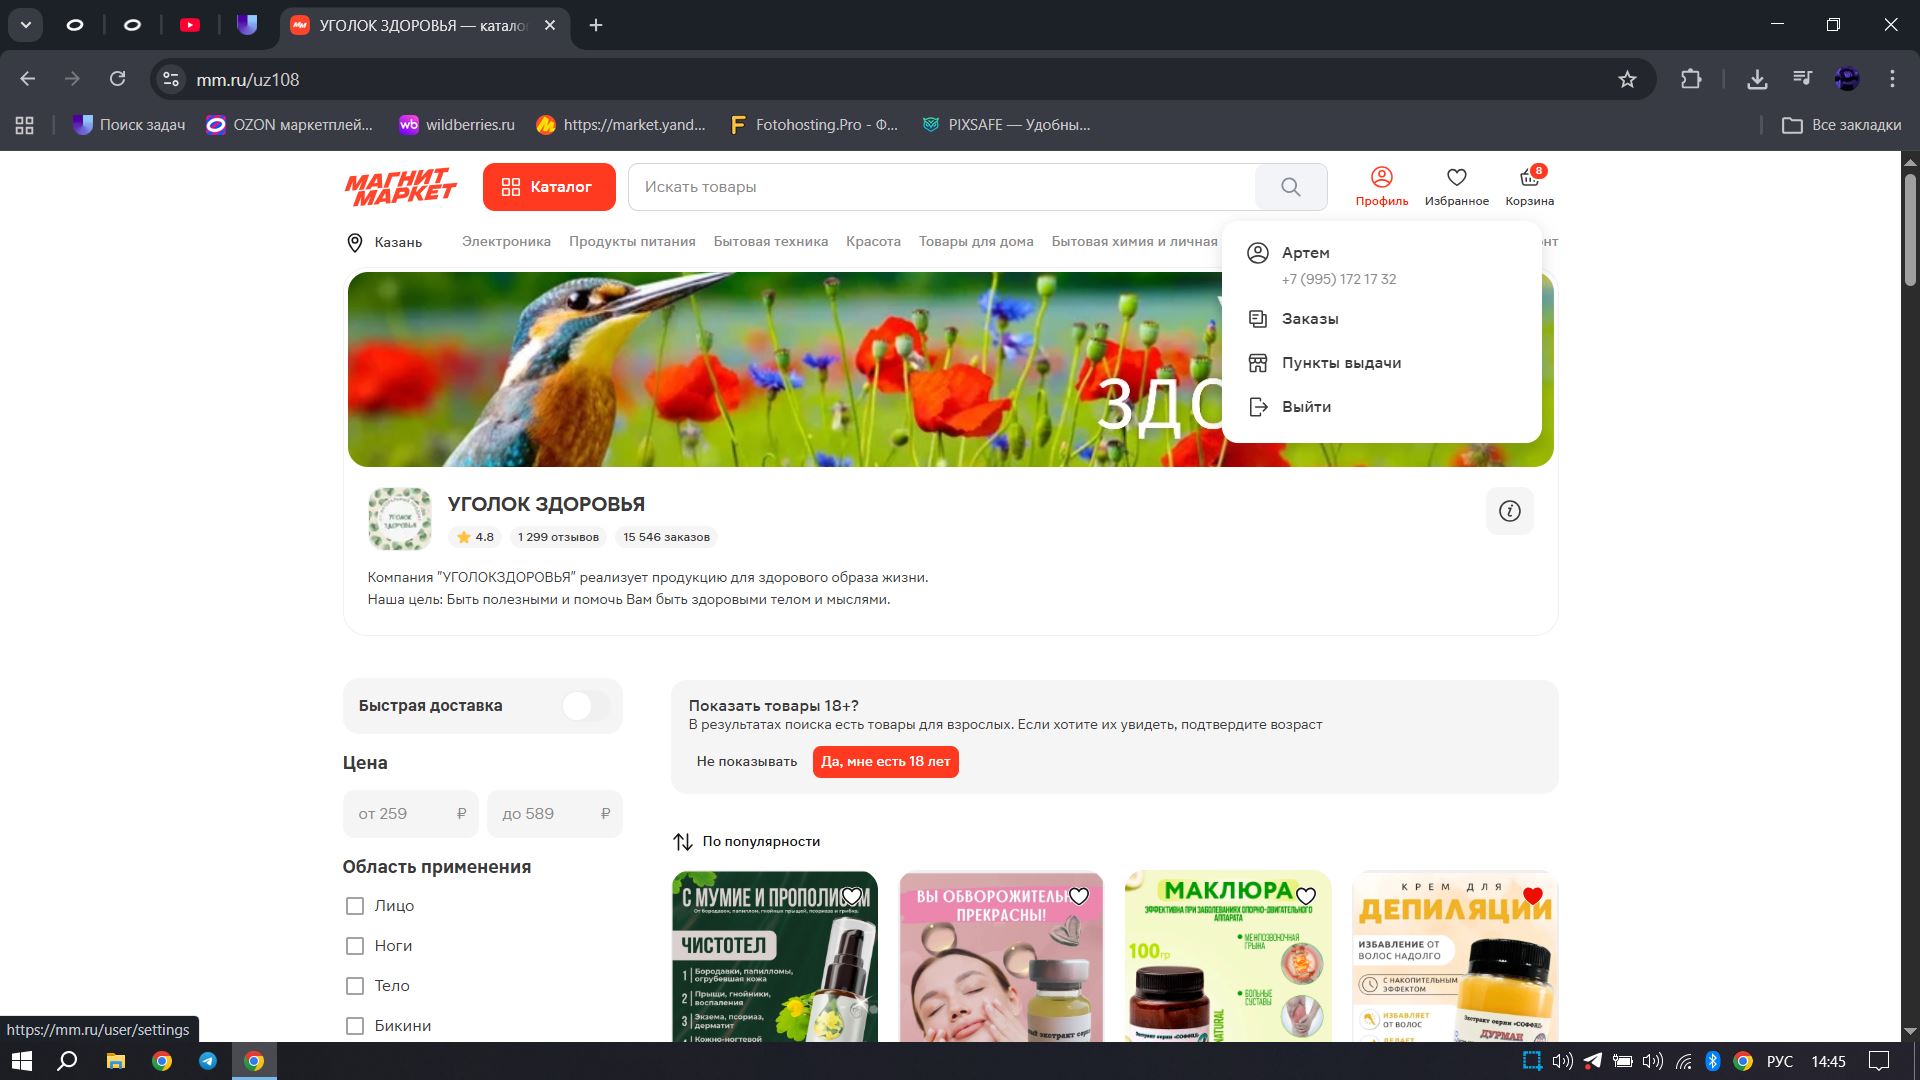
Task: Expand the Каталог menu
Action: coord(548,187)
